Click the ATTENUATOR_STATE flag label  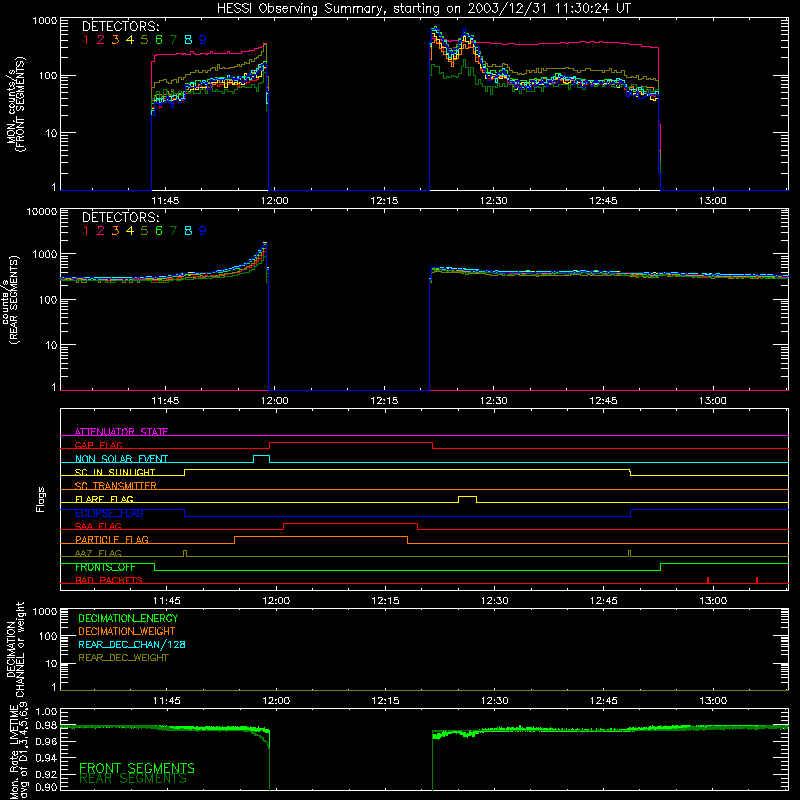pyautogui.click(x=121, y=432)
